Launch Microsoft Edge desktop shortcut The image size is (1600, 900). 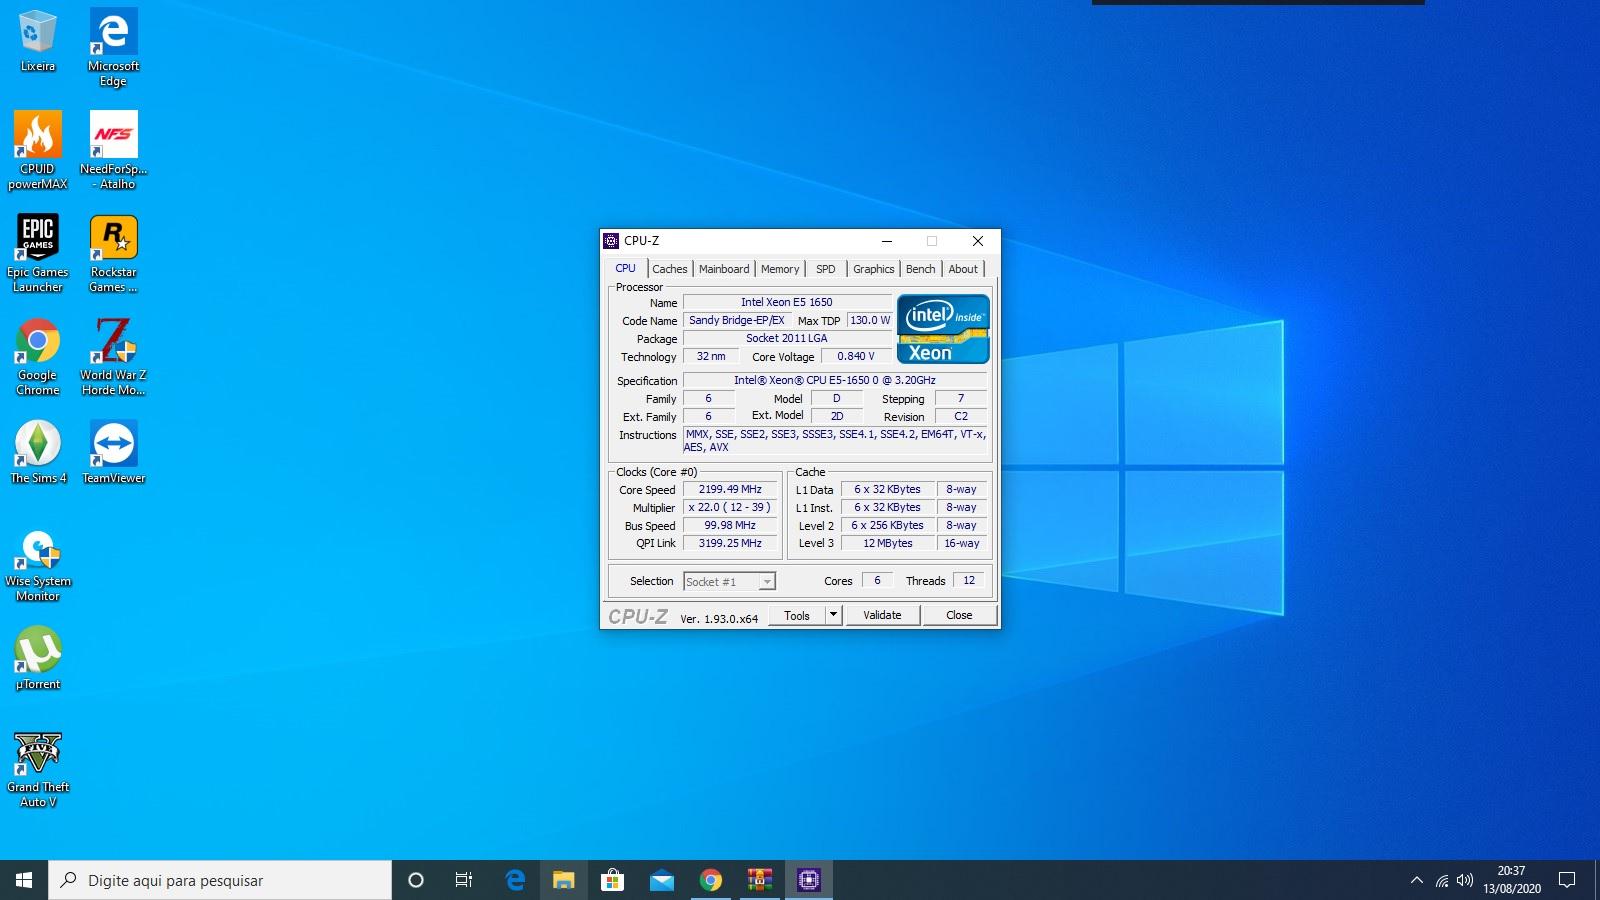pos(113,47)
